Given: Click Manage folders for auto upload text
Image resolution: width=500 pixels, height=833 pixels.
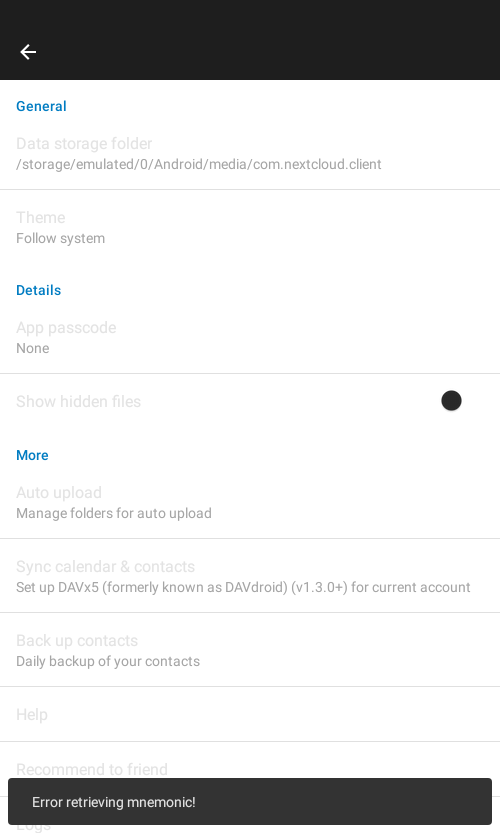Looking at the screenshot, I should [x=114, y=513].
